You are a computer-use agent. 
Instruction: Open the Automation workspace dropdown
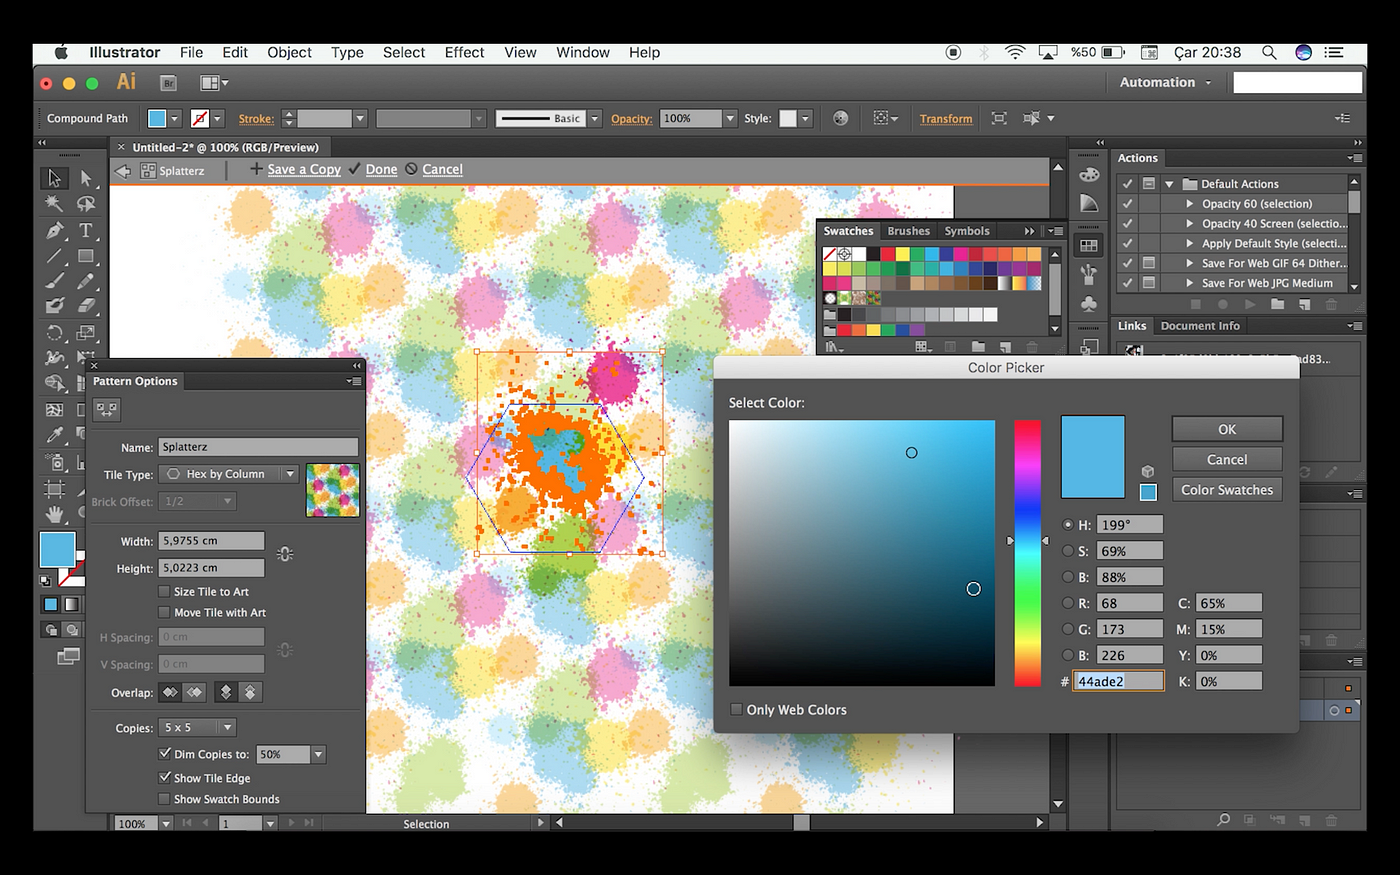1165,82
